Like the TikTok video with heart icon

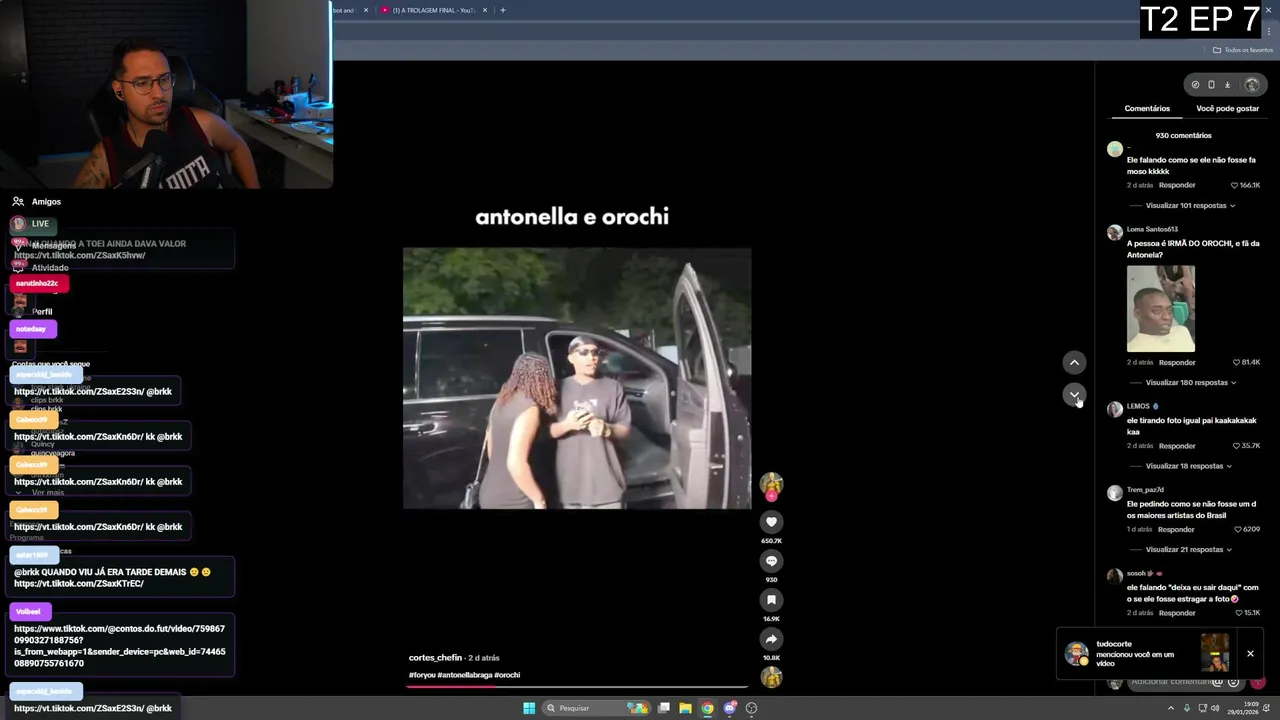pyautogui.click(x=771, y=522)
